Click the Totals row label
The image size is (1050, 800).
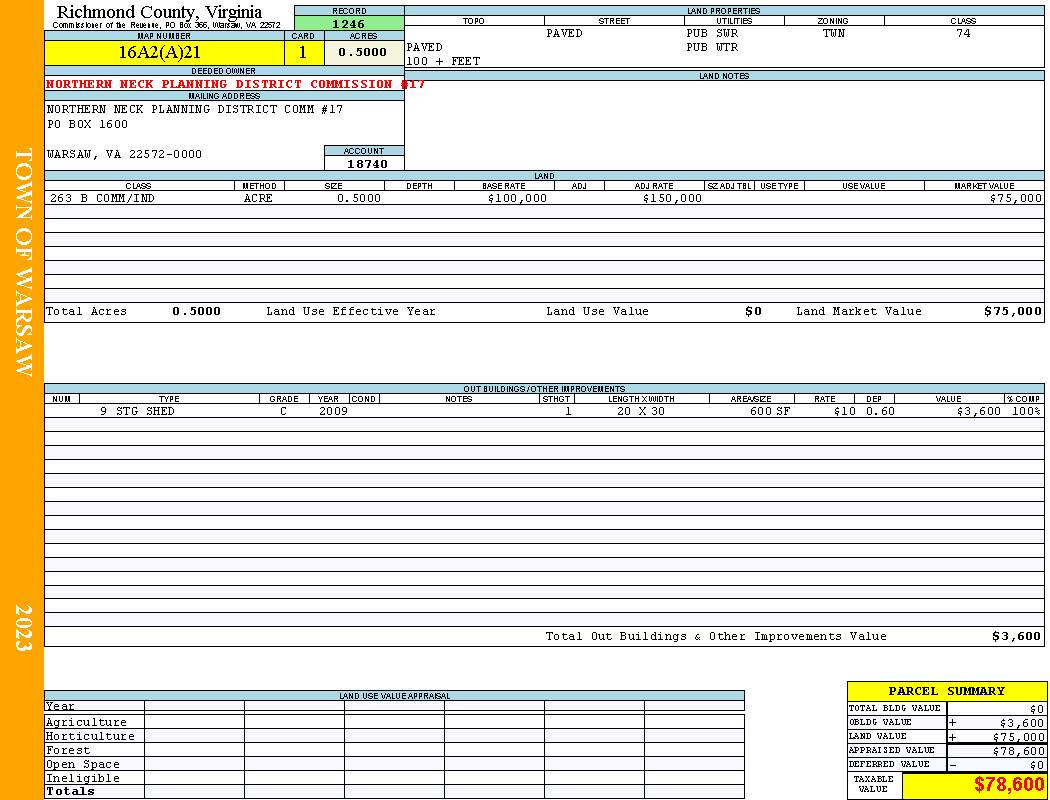pos(70,791)
